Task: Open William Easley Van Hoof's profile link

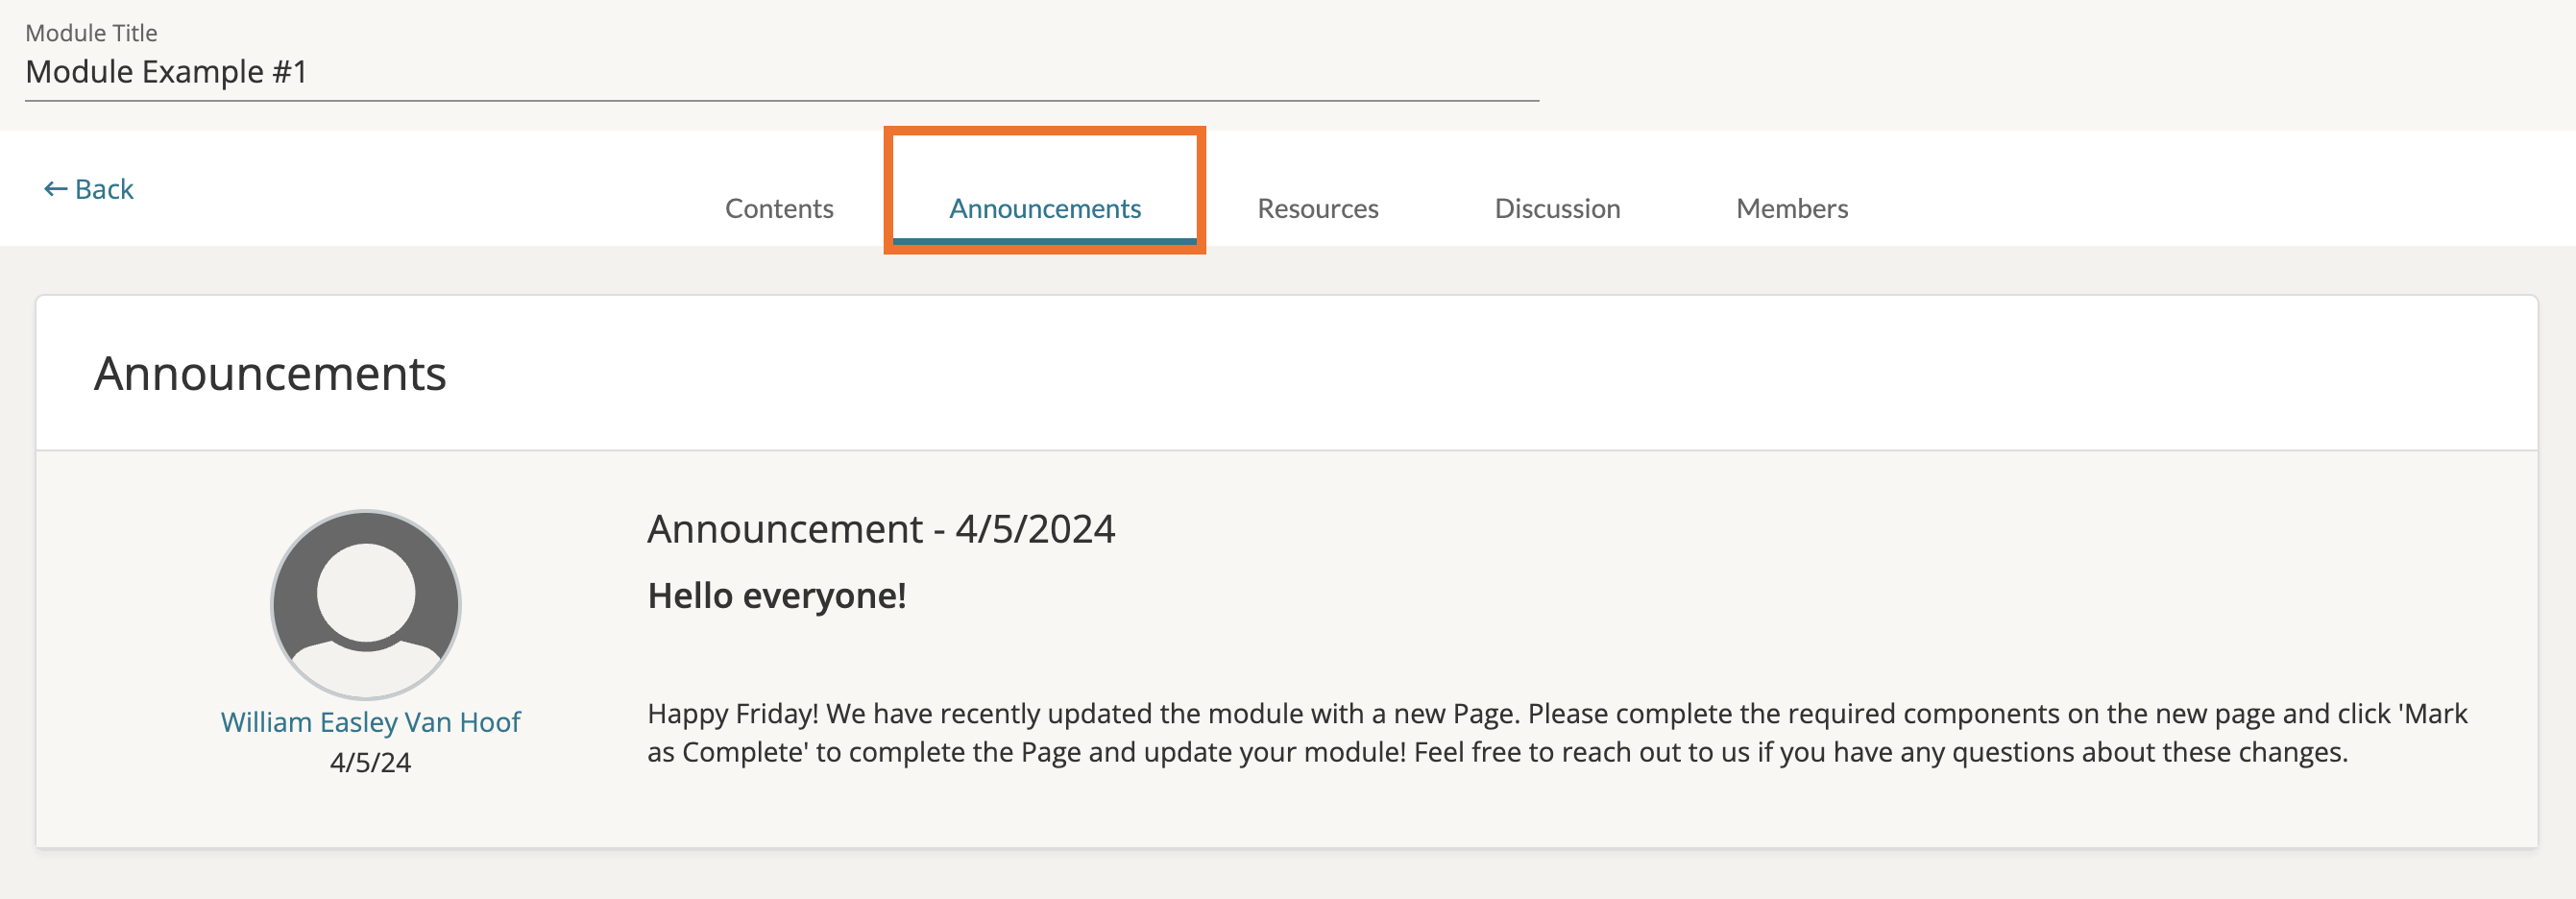Action: click(x=370, y=722)
